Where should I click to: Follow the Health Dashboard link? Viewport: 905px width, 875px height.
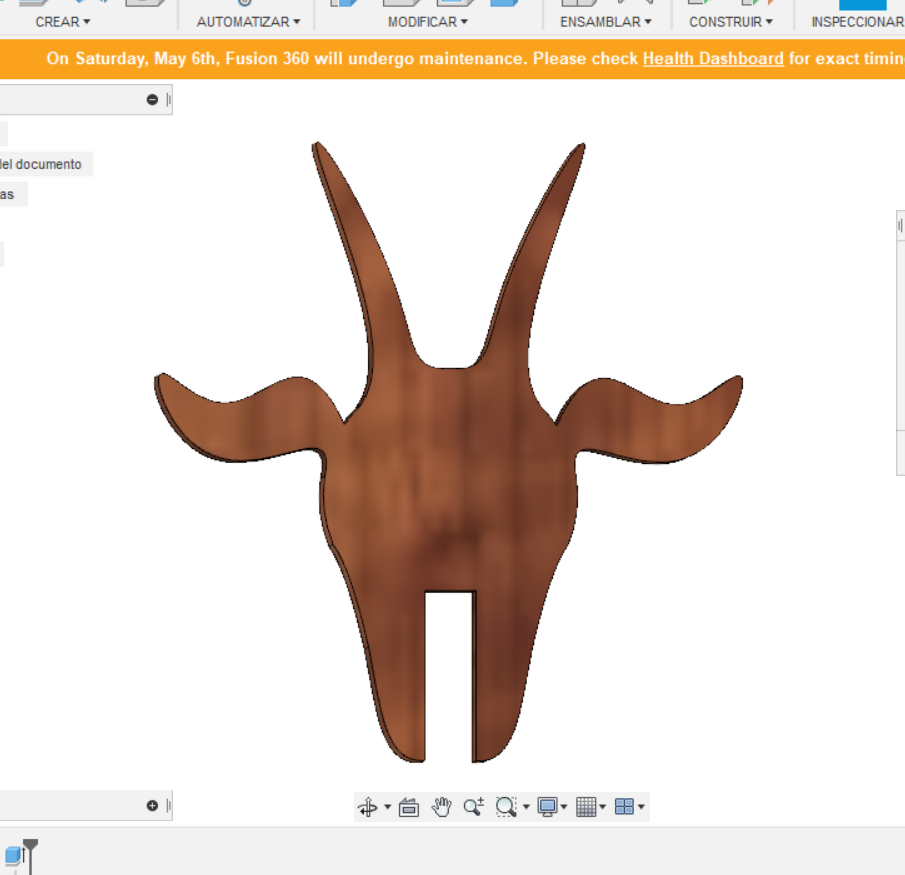[713, 58]
